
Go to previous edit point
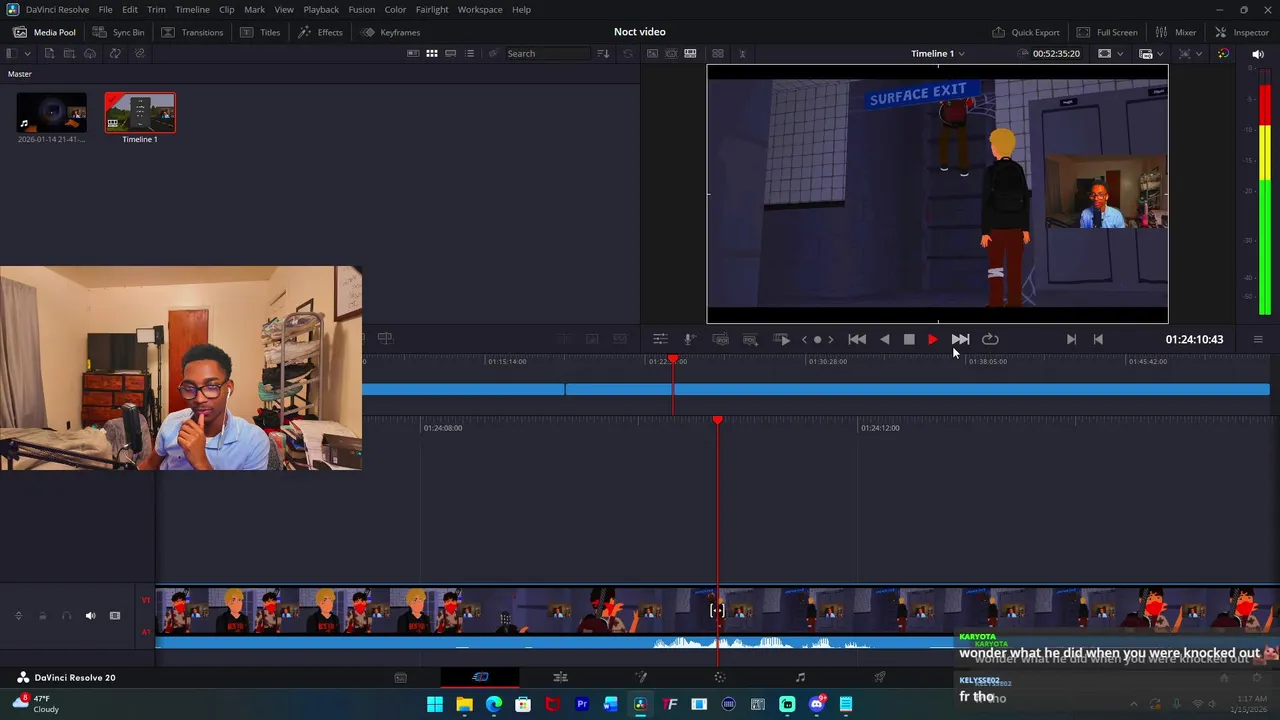click(x=1098, y=339)
